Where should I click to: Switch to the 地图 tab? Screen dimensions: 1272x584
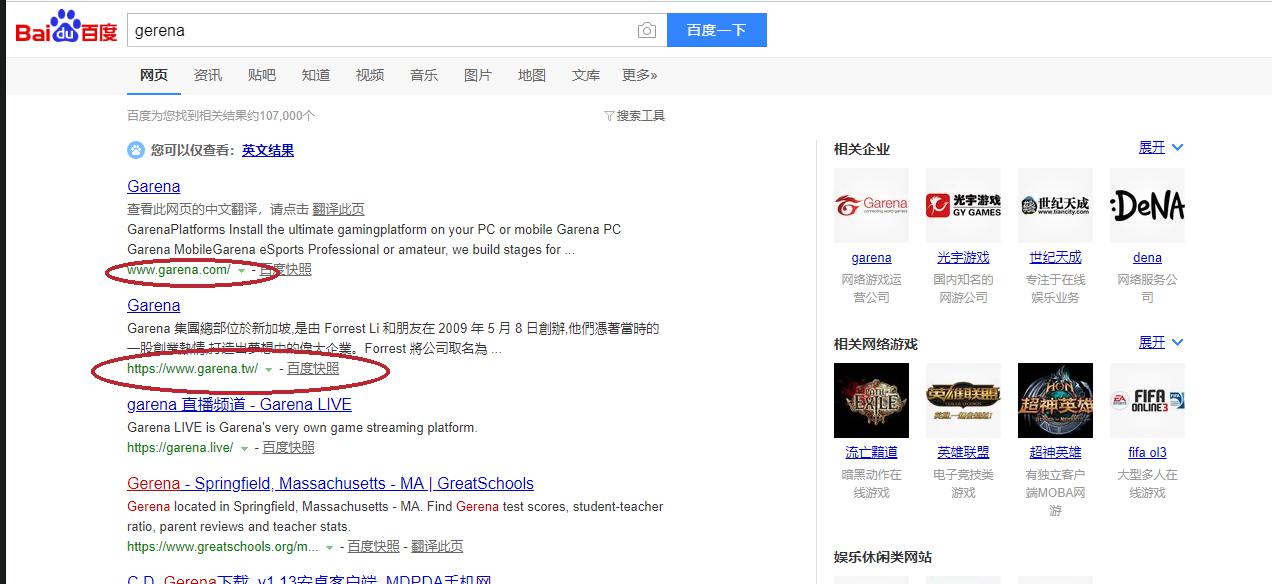point(532,75)
